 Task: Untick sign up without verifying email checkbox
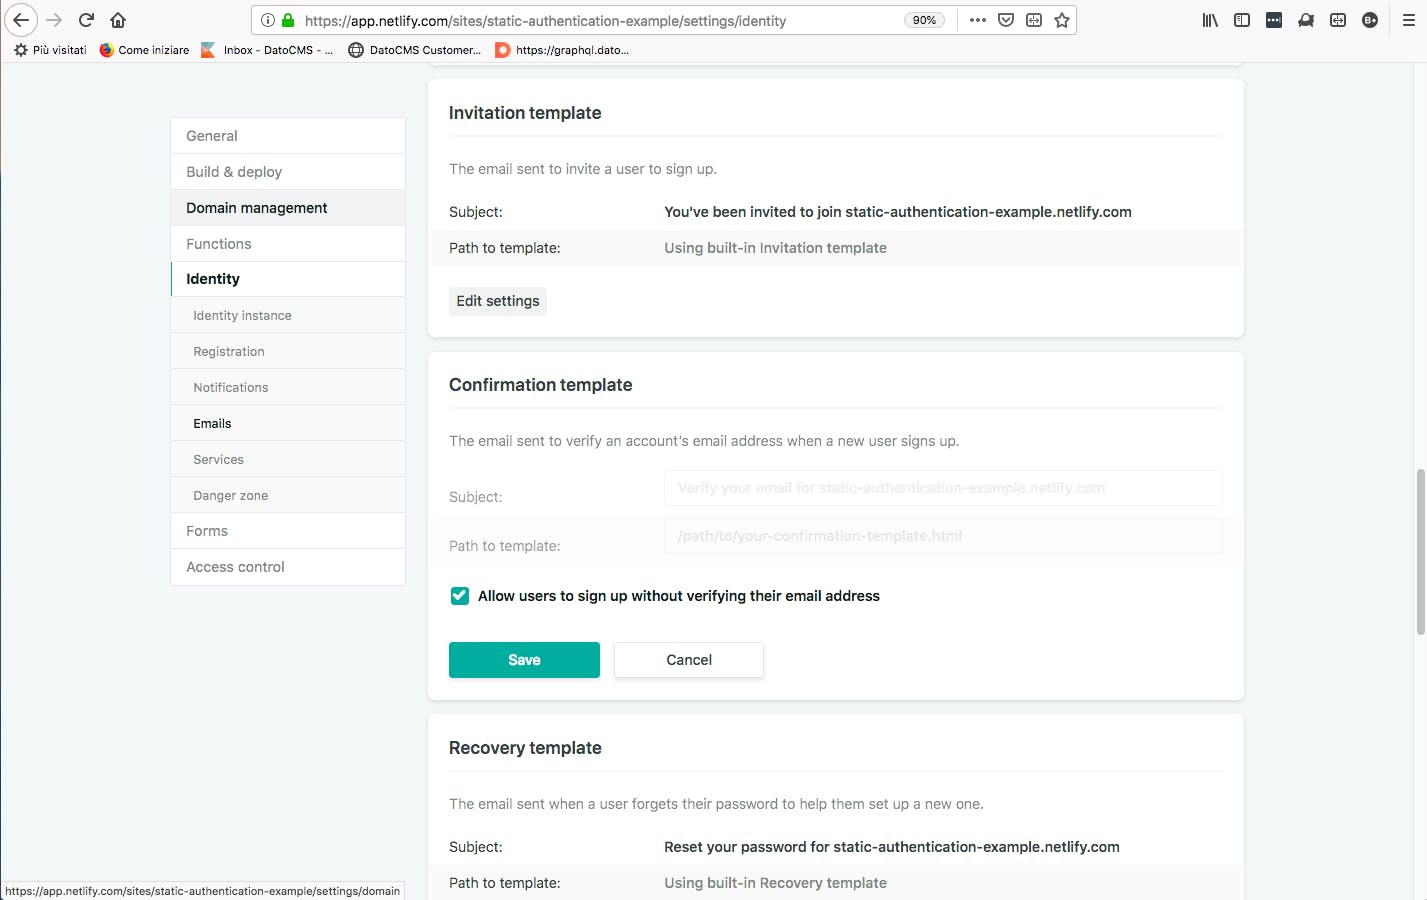(460, 596)
